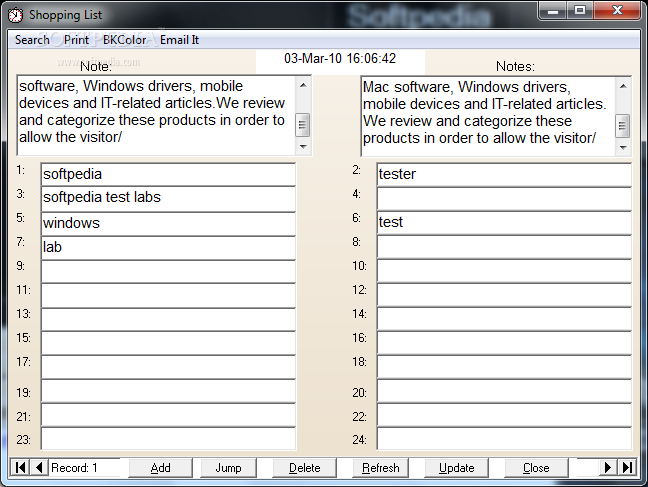Viewport: 648px width, 487px height.
Task: Click scrollbar thumb in left Note box
Action: click(x=303, y=125)
